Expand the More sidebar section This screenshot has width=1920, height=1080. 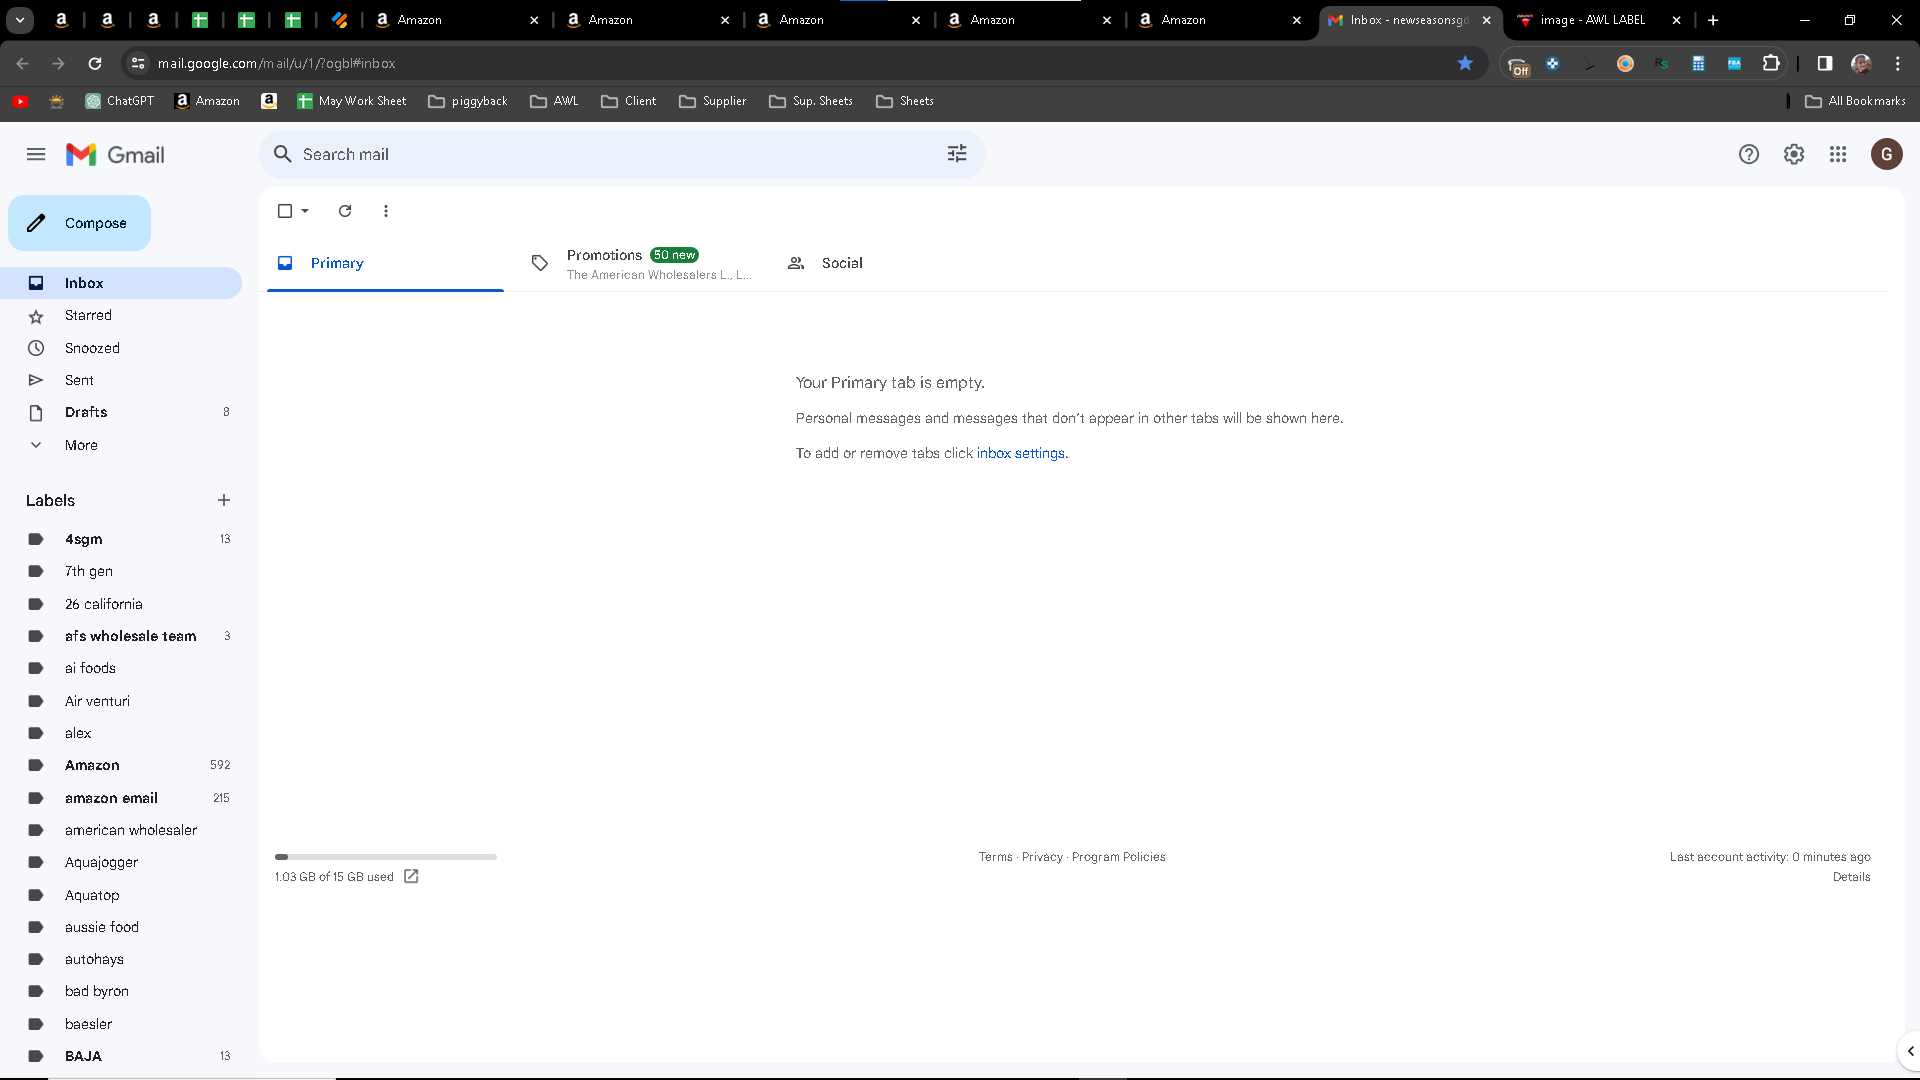pyautogui.click(x=121, y=445)
